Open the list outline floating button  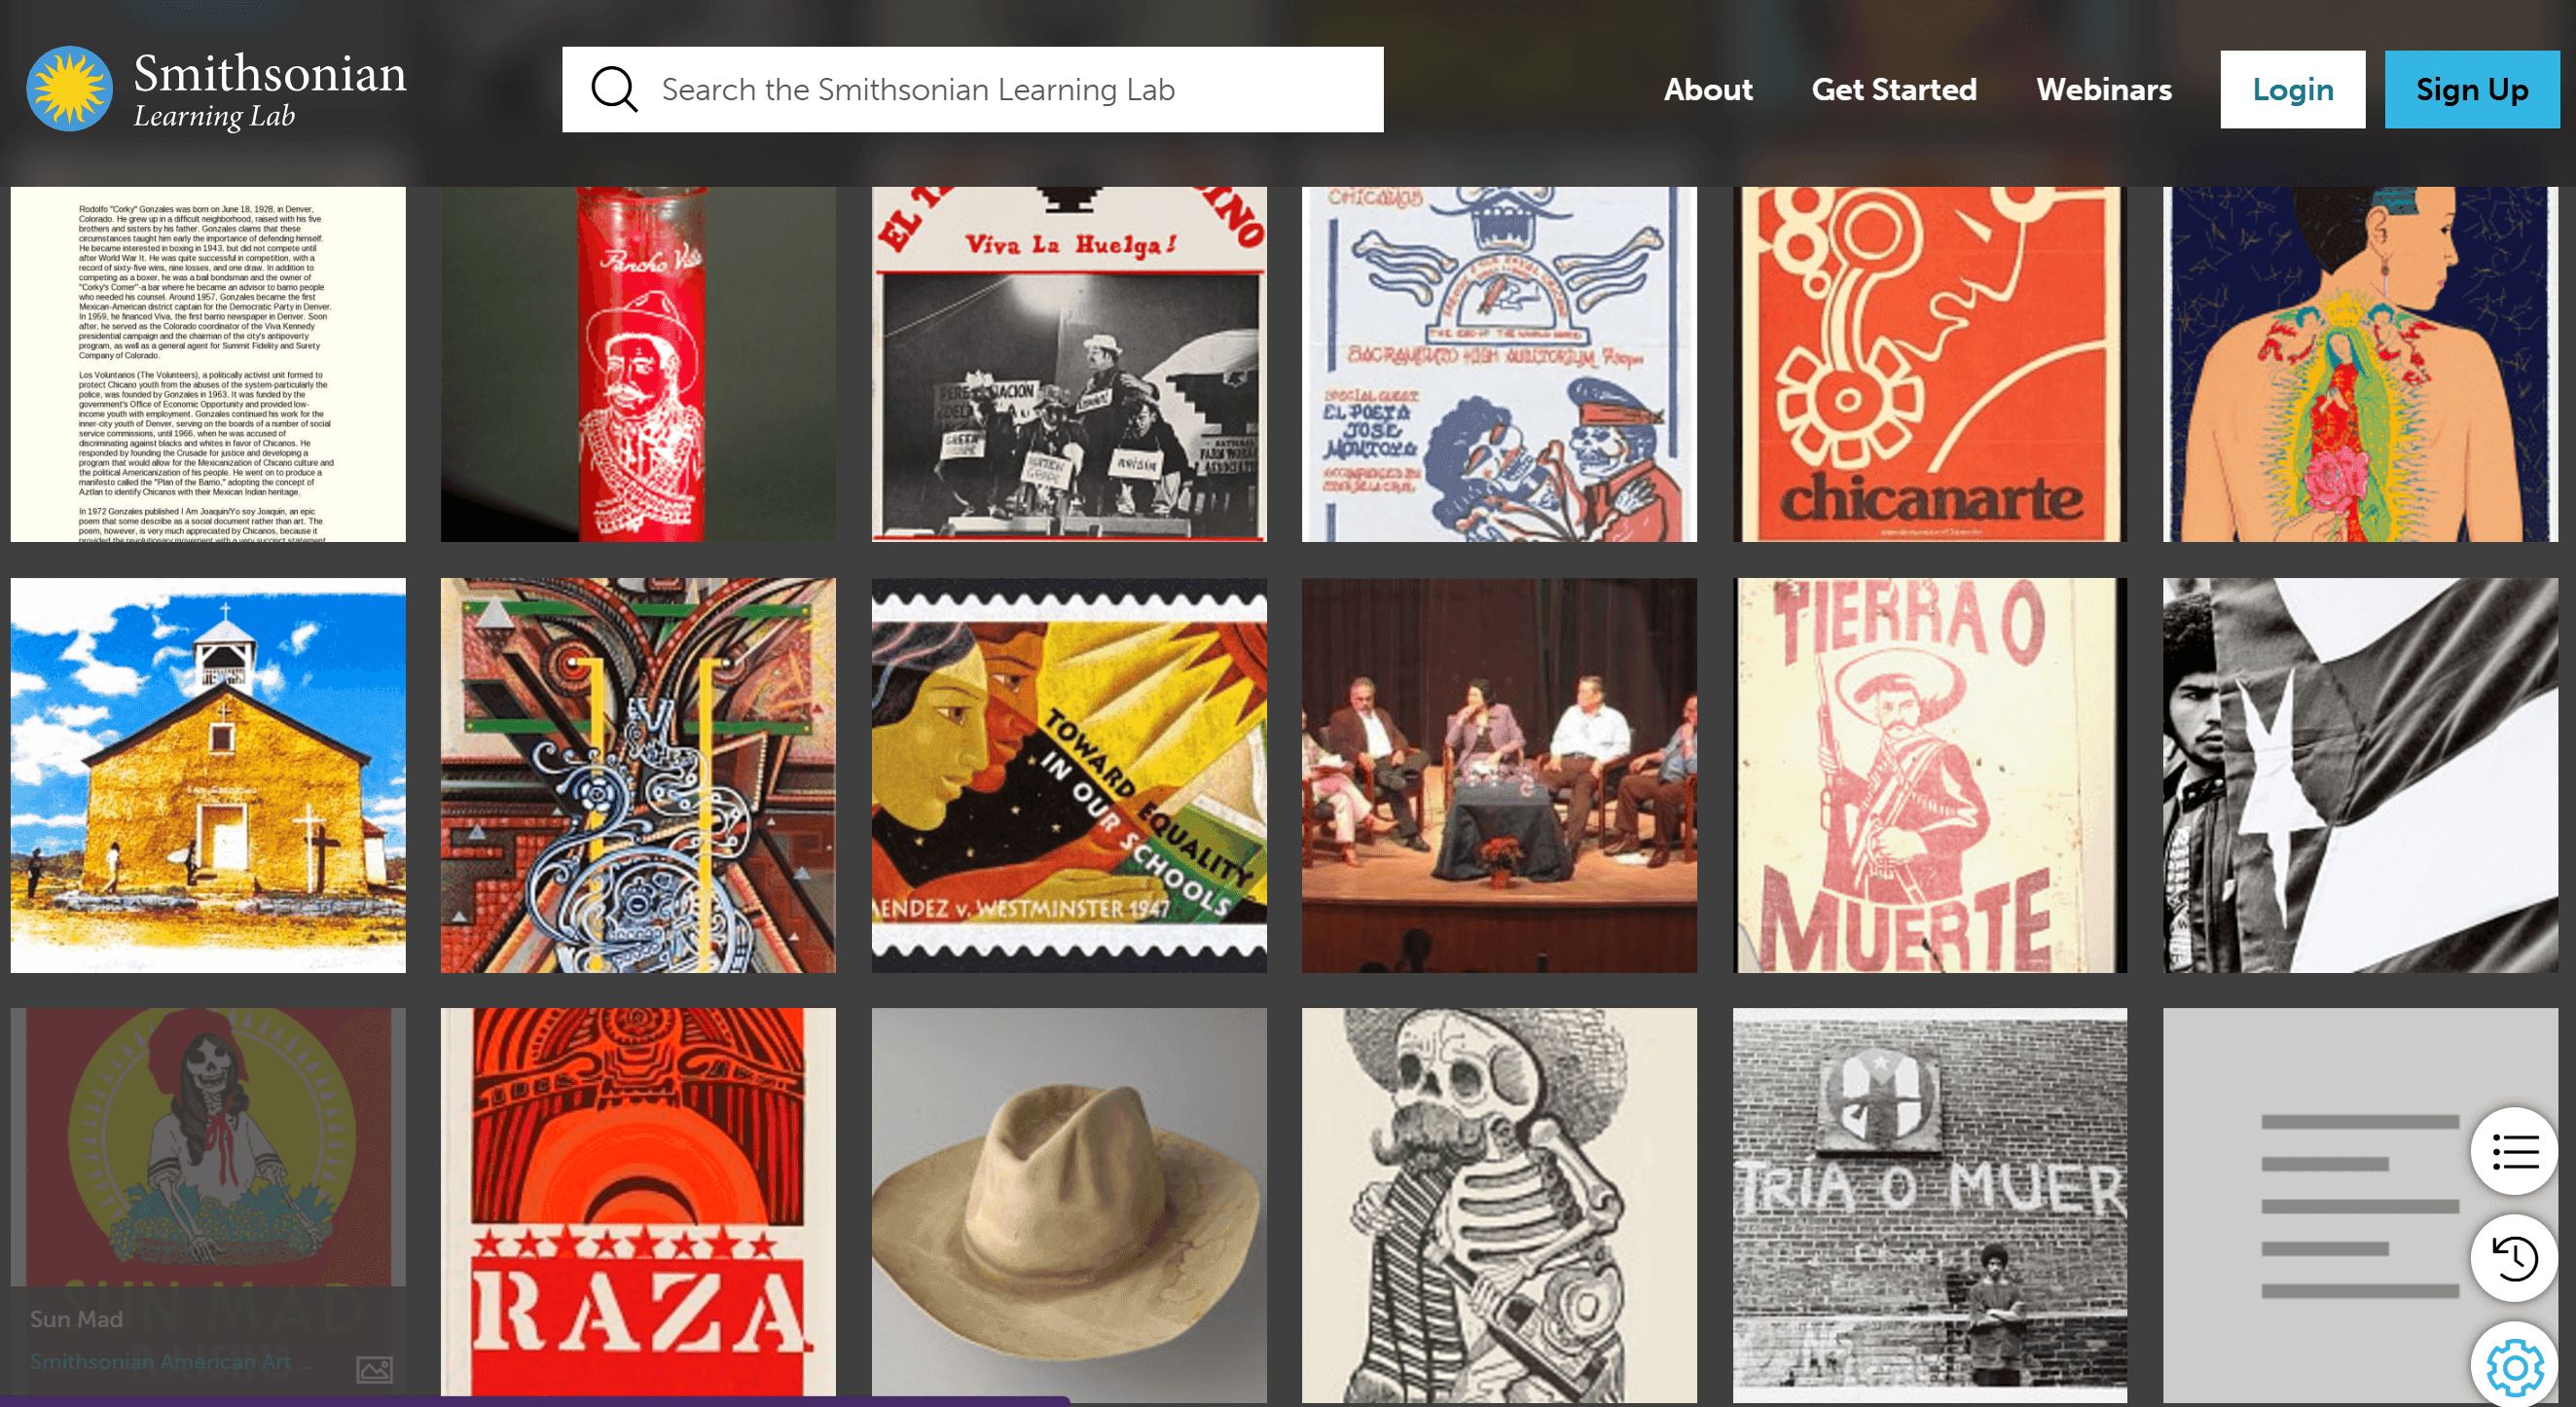pyautogui.click(x=2514, y=1151)
